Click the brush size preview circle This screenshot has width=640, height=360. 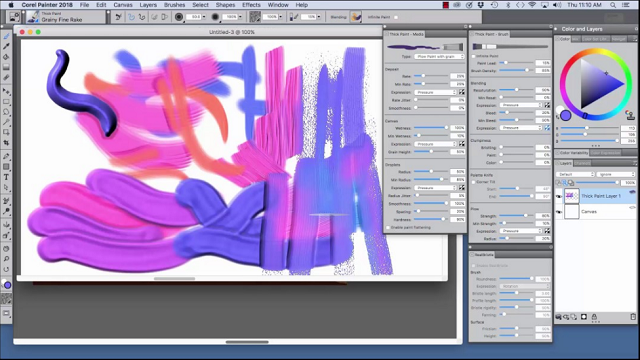point(179,17)
